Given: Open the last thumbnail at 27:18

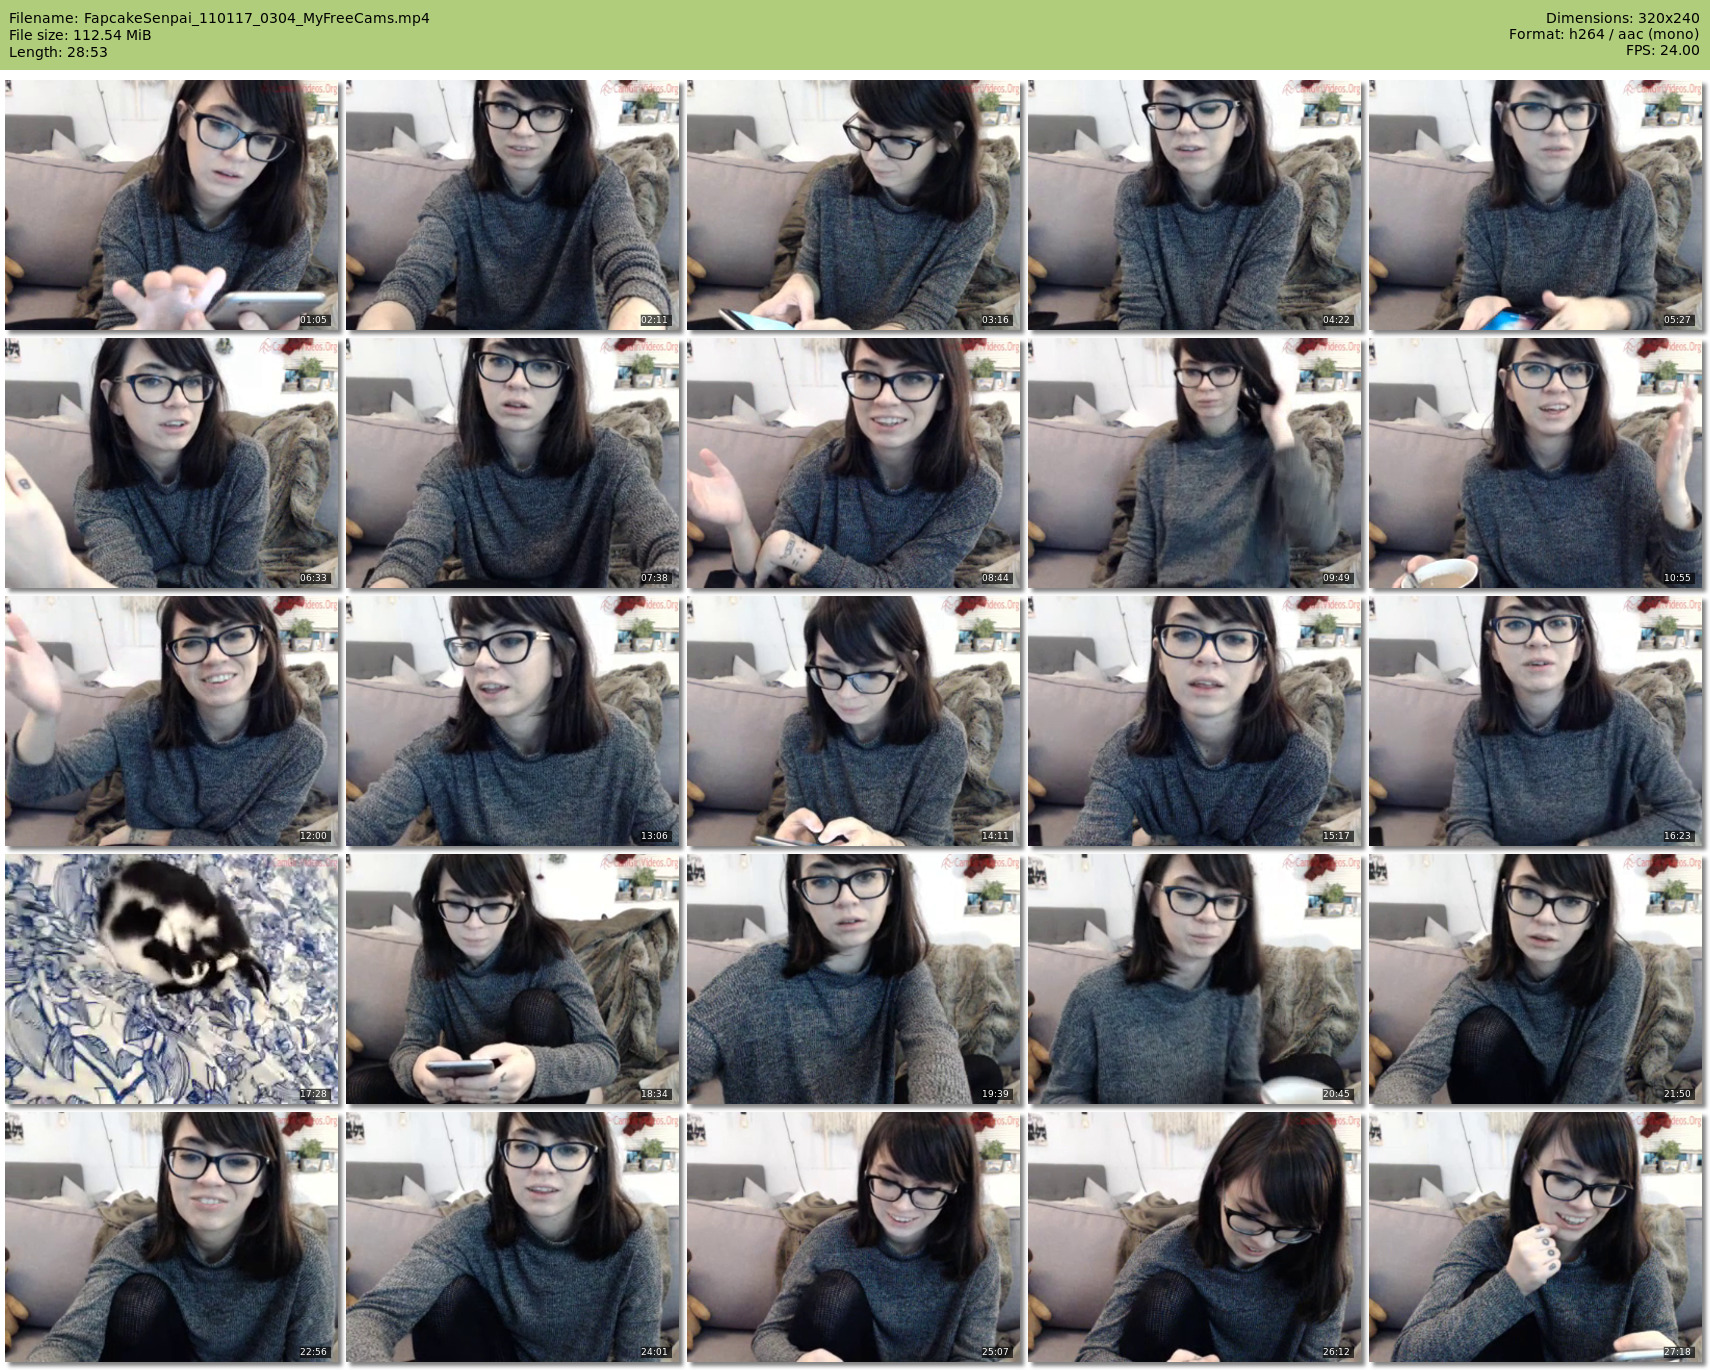Looking at the screenshot, I should click(x=1536, y=1237).
